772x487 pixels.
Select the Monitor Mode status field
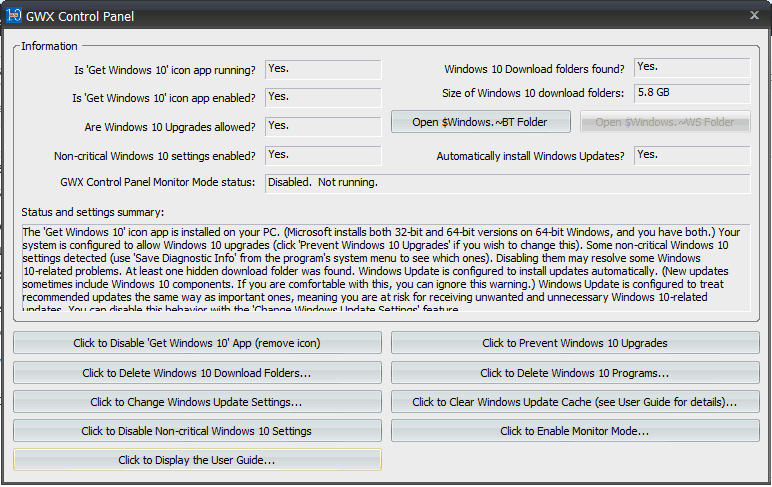point(508,183)
